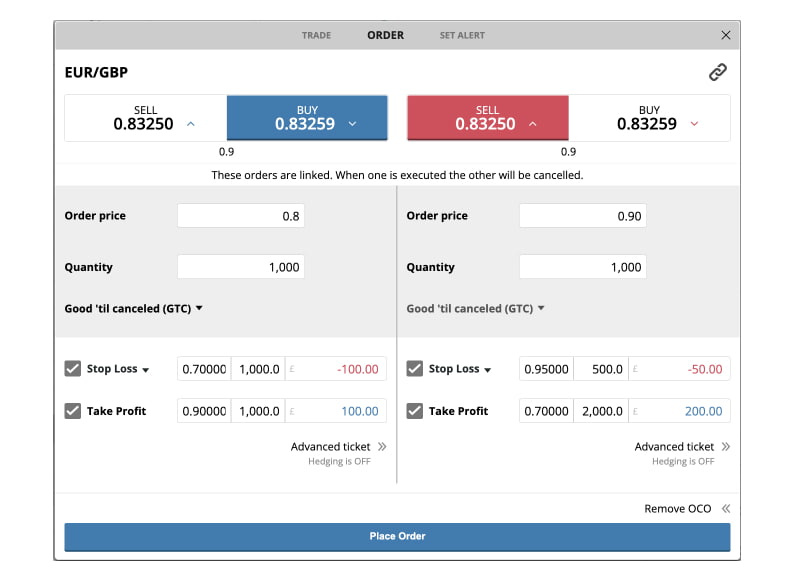Expand the left Stop Loss type dropdown
Image resolution: width=792 pixels, height=582 pixels.
click(x=146, y=370)
